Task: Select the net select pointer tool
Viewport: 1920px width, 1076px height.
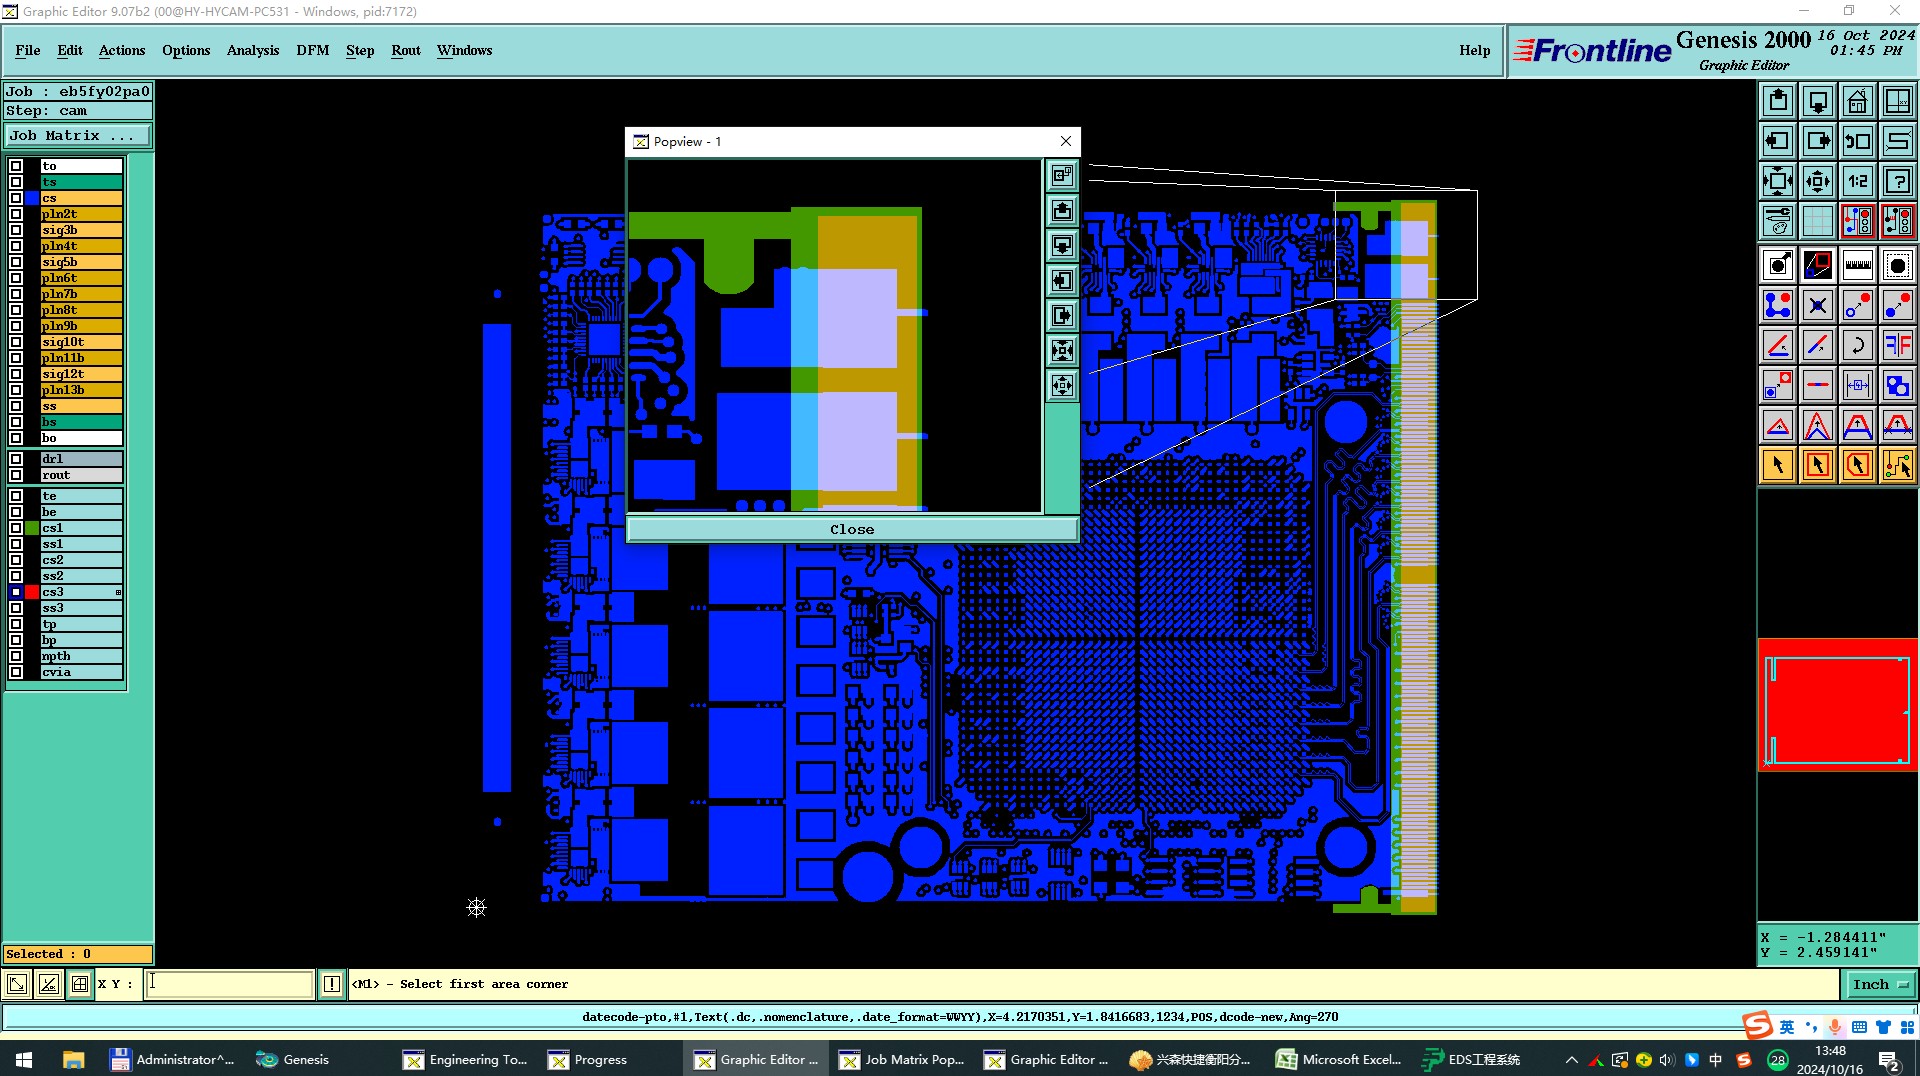Action: tap(1898, 465)
